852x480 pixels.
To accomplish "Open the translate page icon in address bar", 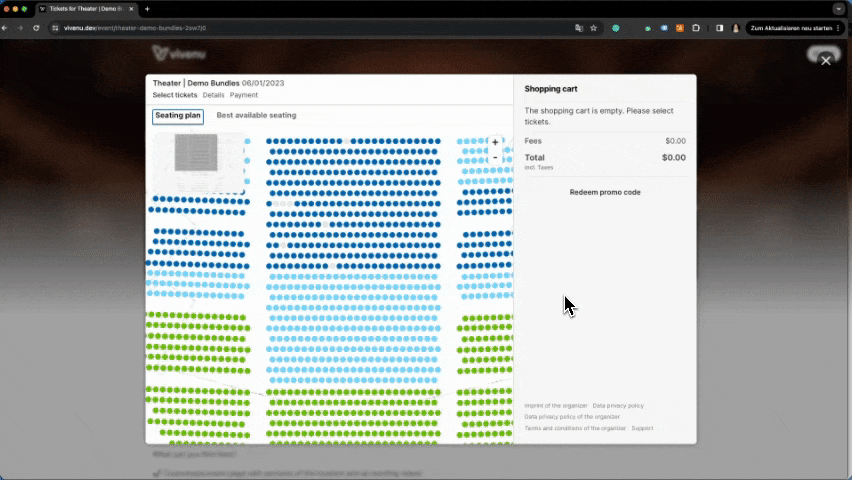I will coord(579,28).
